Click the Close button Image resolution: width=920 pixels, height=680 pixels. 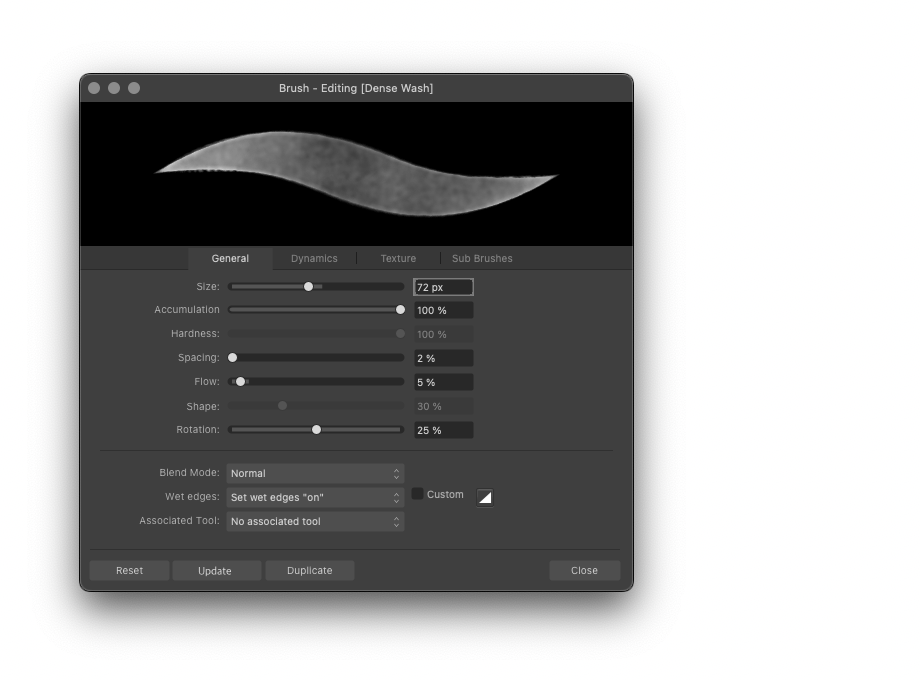(584, 570)
